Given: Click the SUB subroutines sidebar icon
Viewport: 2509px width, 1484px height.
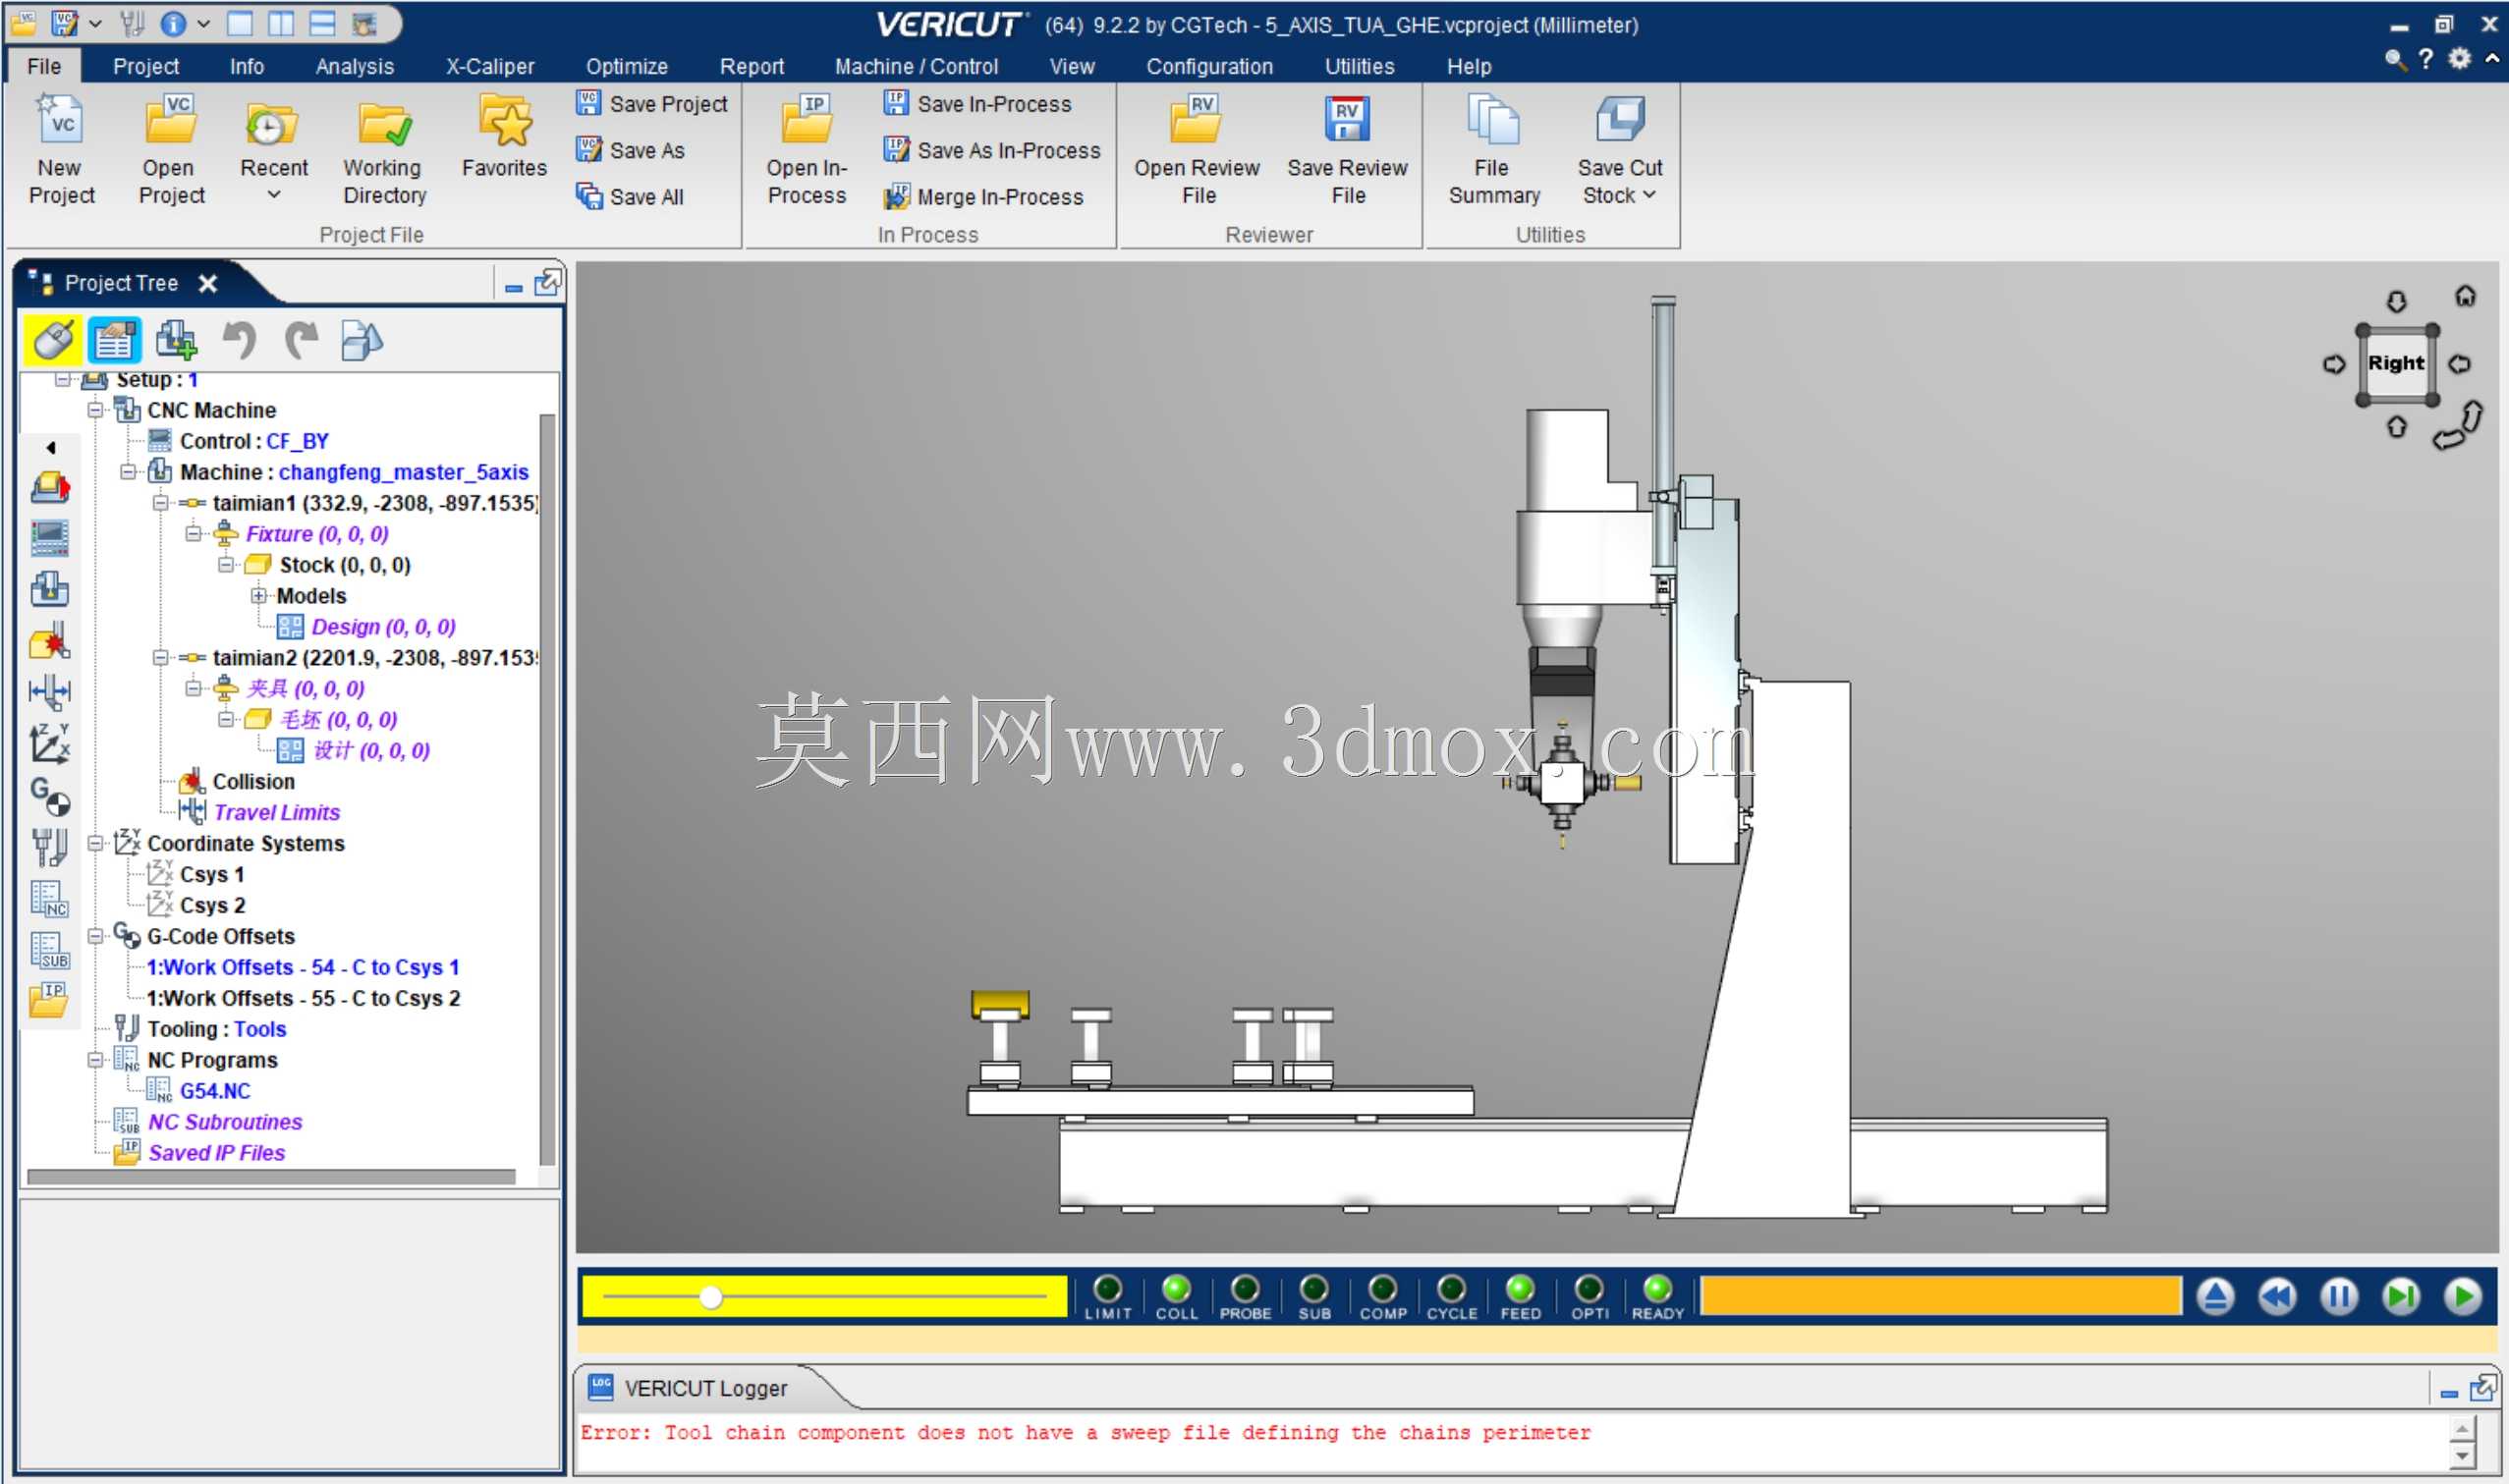Looking at the screenshot, I should pyautogui.click(x=49, y=951).
